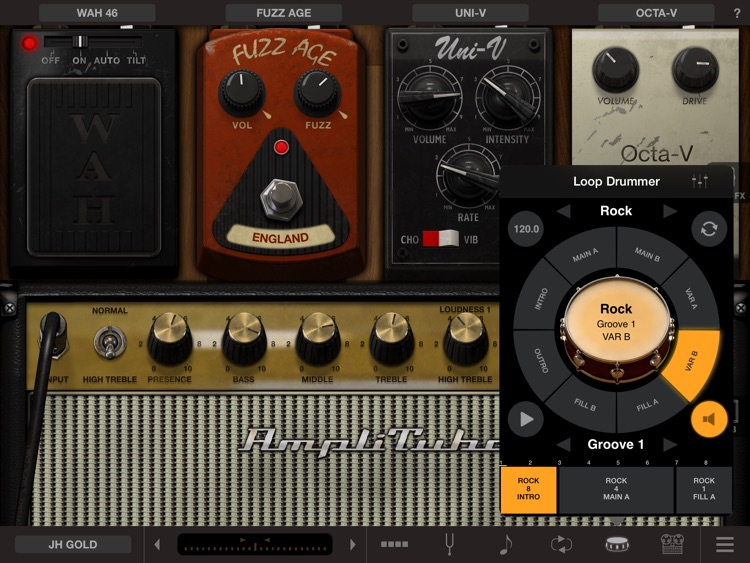Adjust the Octa-V DRIVE knob
750x563 pixels.
pos(695,70)
